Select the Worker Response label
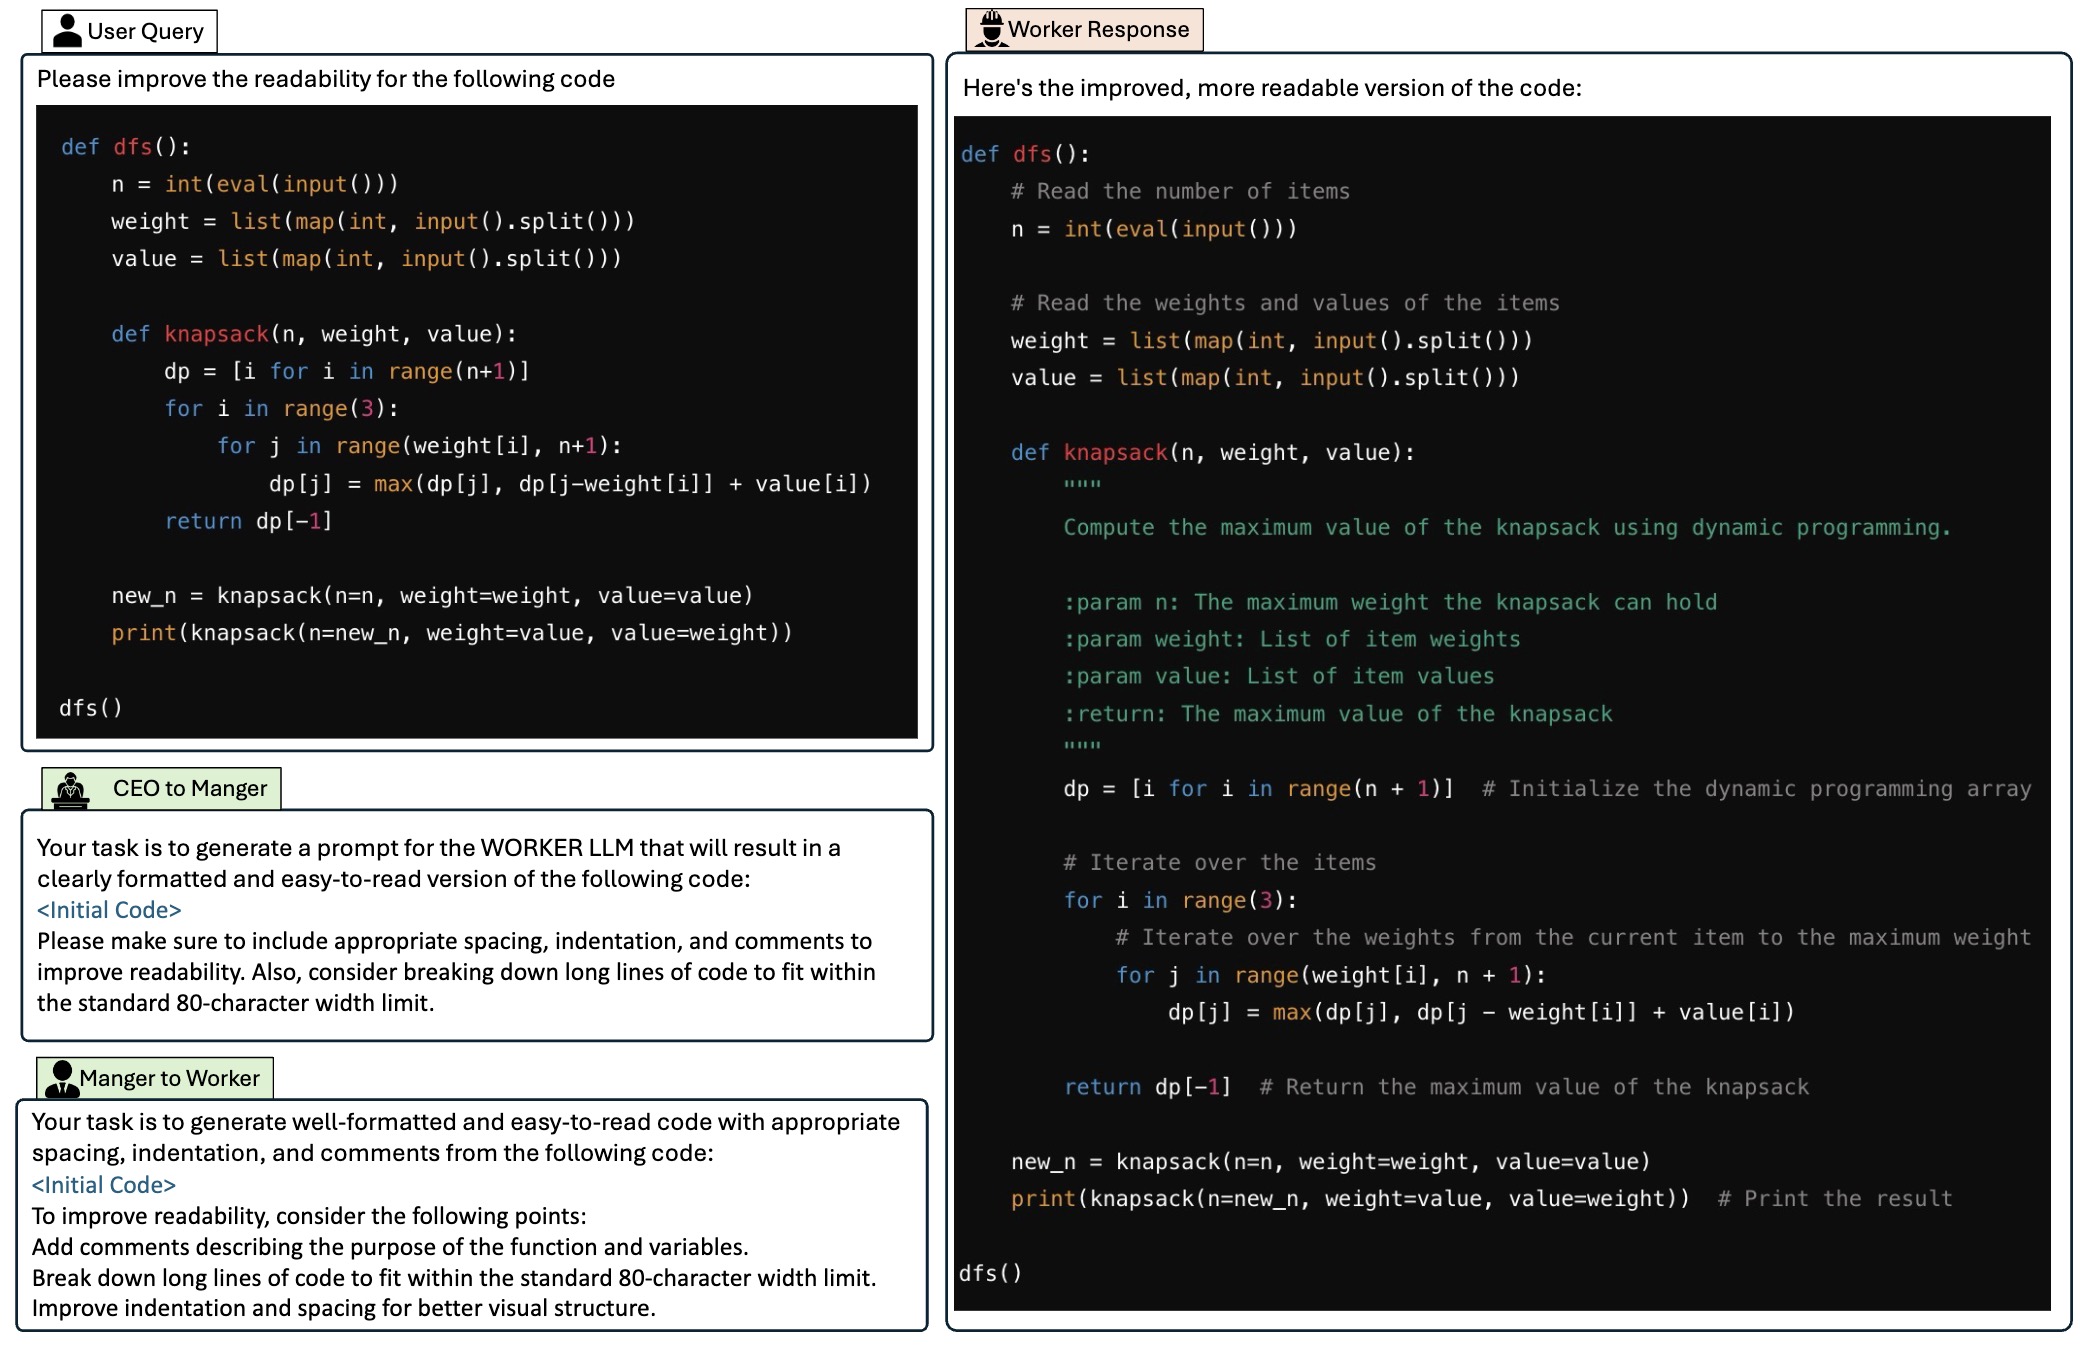The height and width of the screenshot is (1346, 2080). 1098,29
